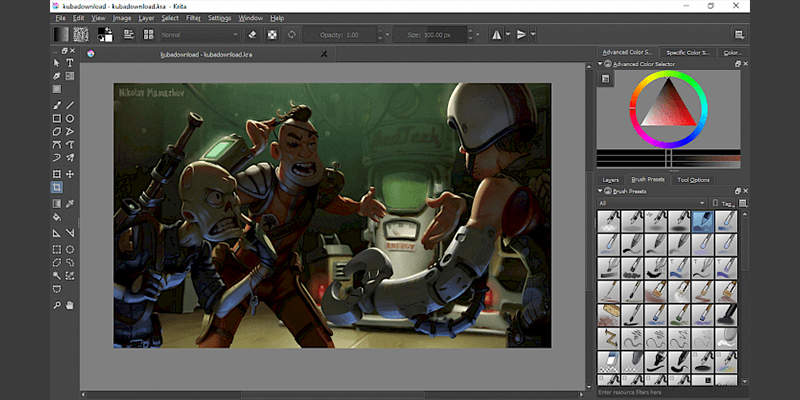Open the Filter menu
The image size is (800, 400).
(193, 18)
